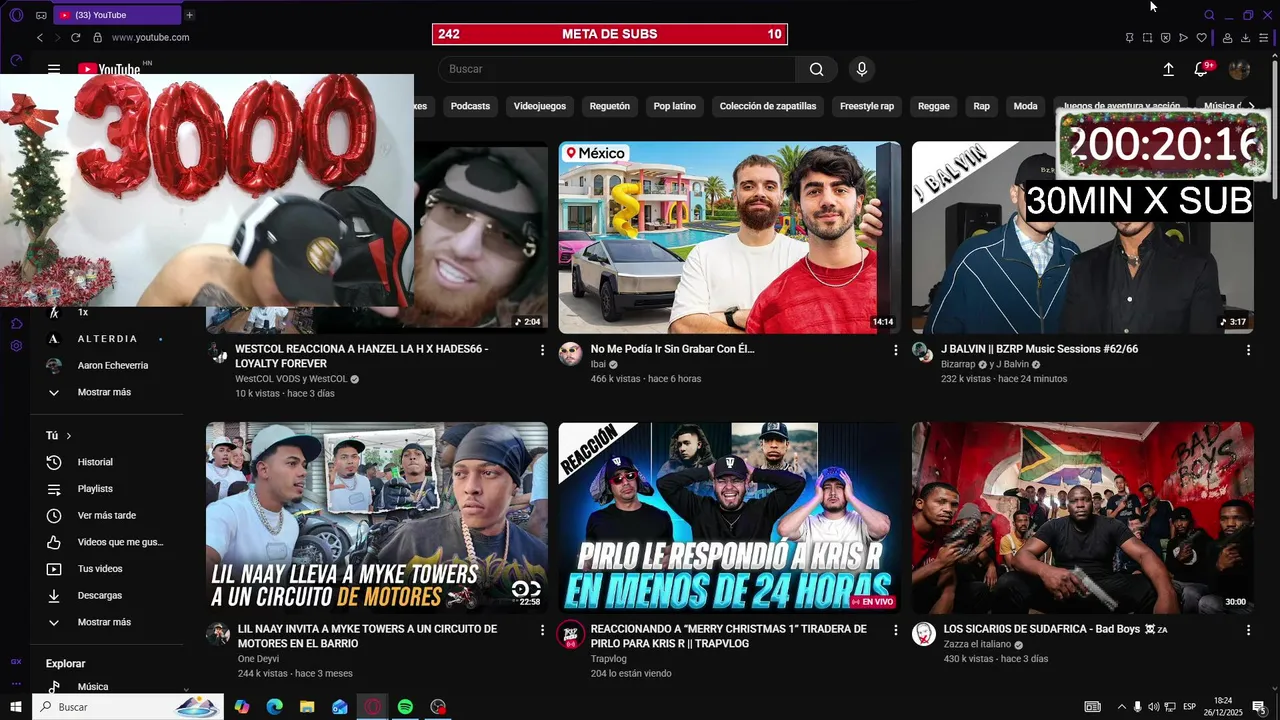The height and width of the screenshot is (720, 1280).
Task: Open options for LIL NAAY INVITA video
Action: pyautogui.click(x=543, y=630)
